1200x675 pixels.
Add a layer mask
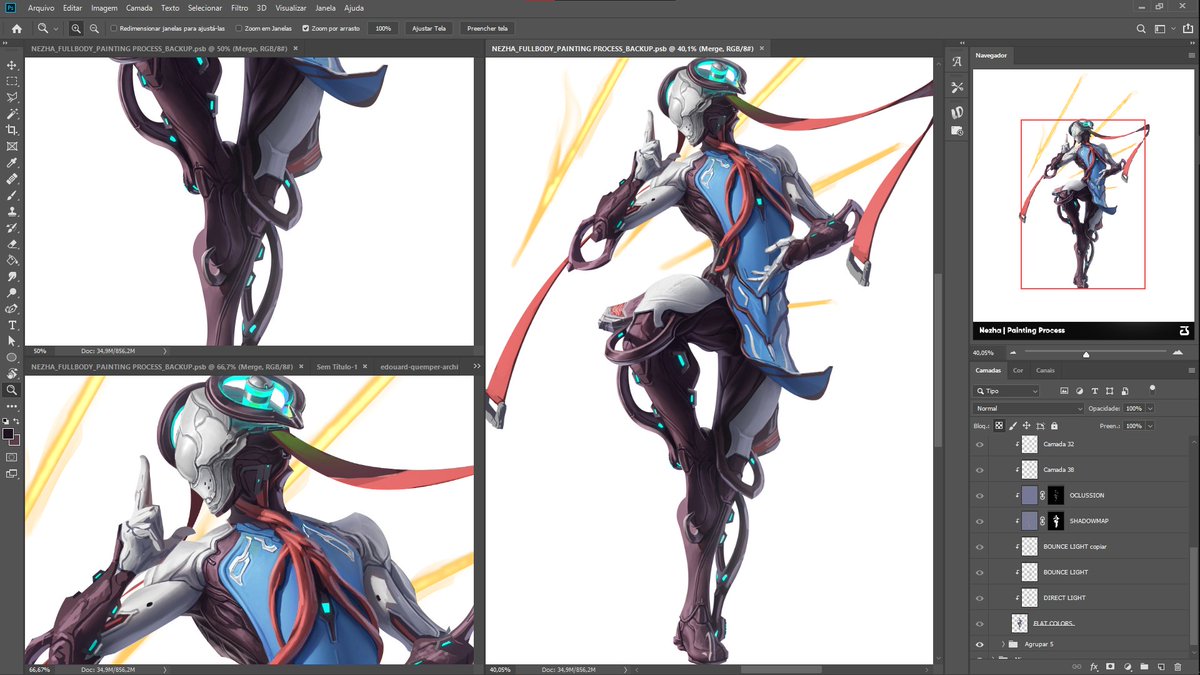click(1111, 666)
